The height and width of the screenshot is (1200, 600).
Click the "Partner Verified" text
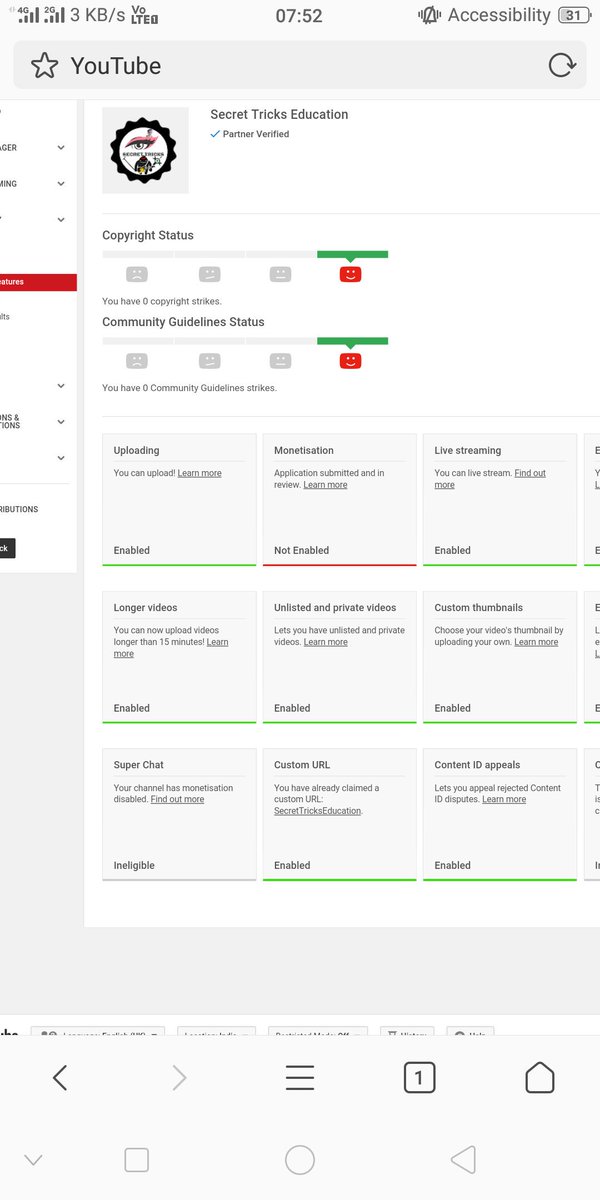pos(256,134)
